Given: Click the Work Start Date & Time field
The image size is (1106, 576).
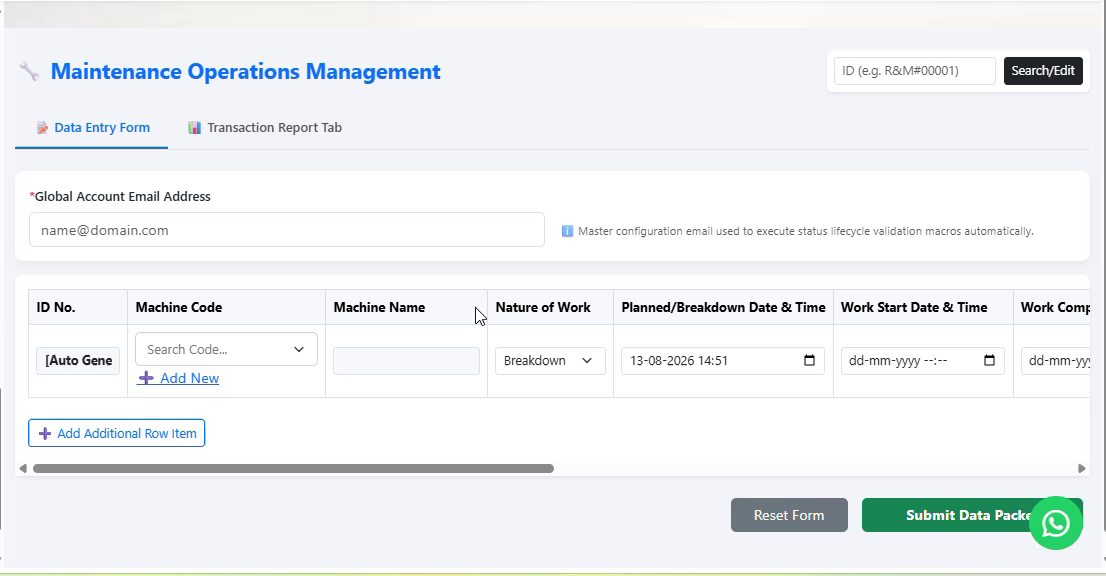Looking at the screenshot, I should pos(923,360).
